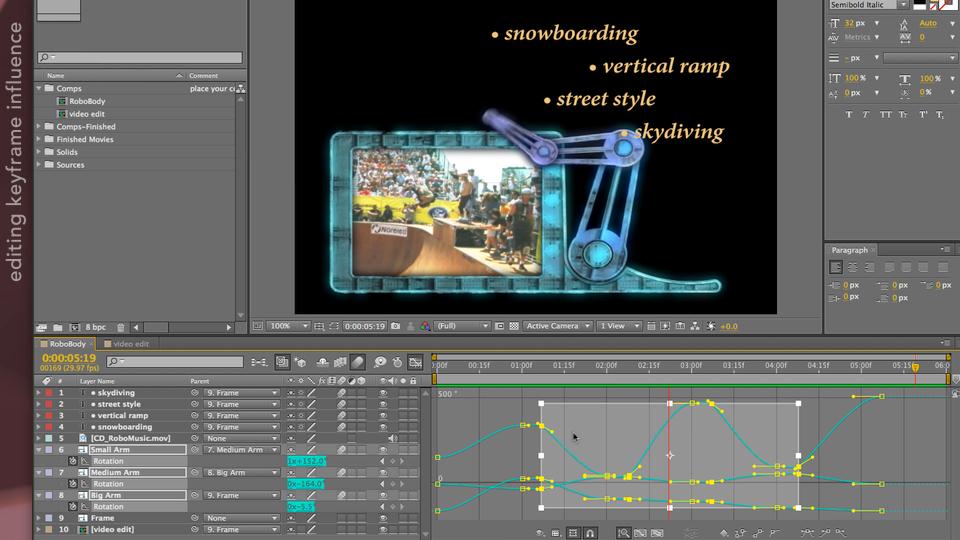The width and height of the screenshot is (960, 540).
Task: Click the trash icon in the Project panel
Action: (121, 328)
